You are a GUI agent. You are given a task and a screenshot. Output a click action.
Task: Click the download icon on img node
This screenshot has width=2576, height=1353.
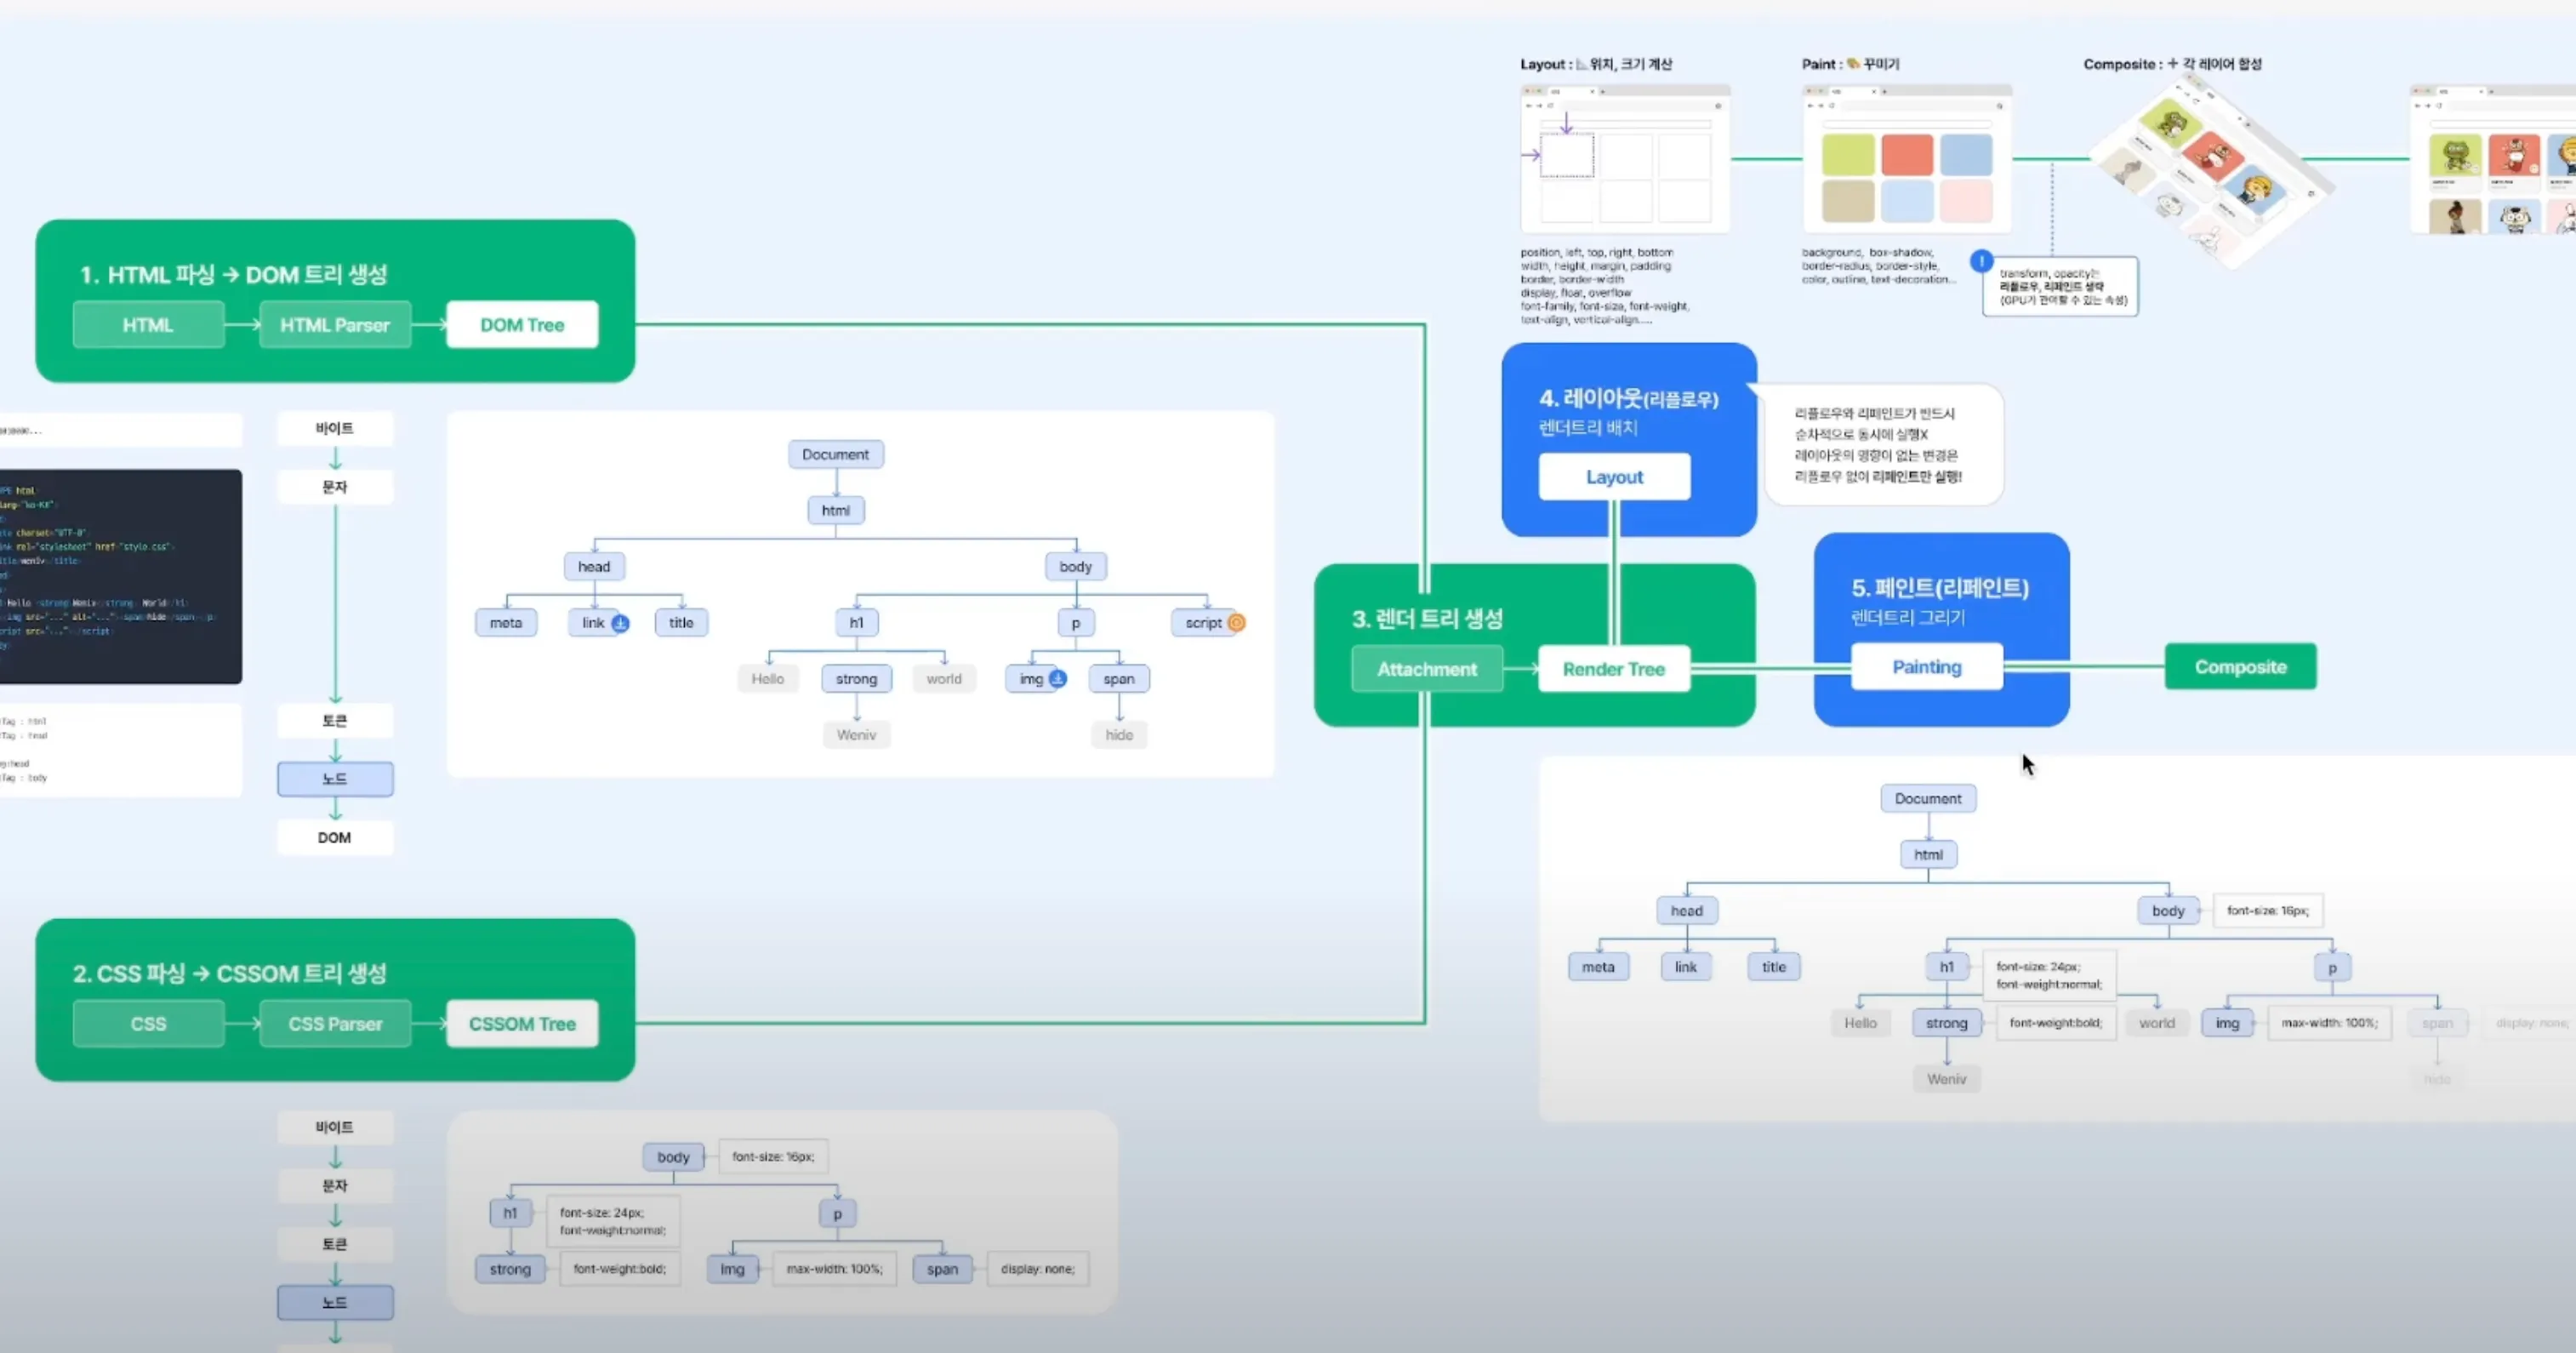click(1057, 679)
